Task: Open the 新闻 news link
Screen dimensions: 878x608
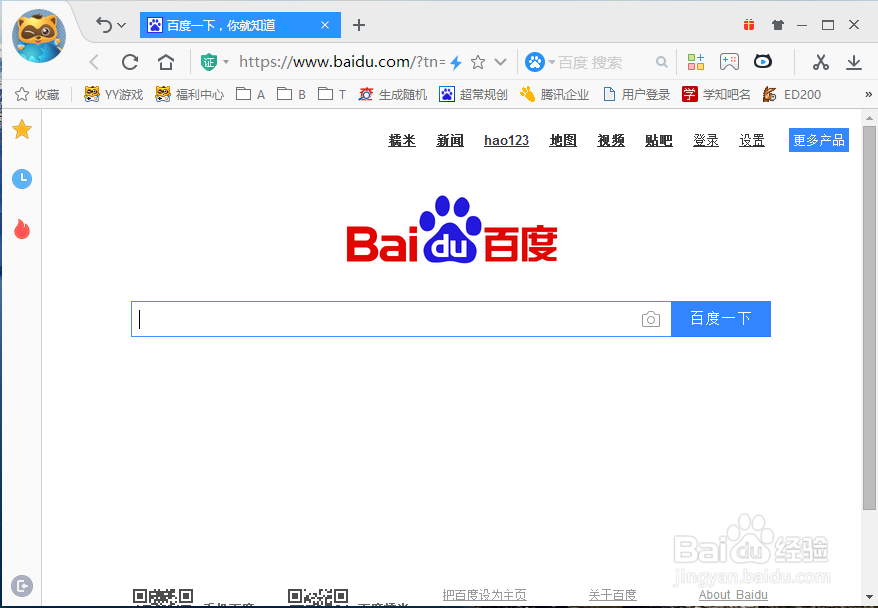Action: tap(450, 141)
